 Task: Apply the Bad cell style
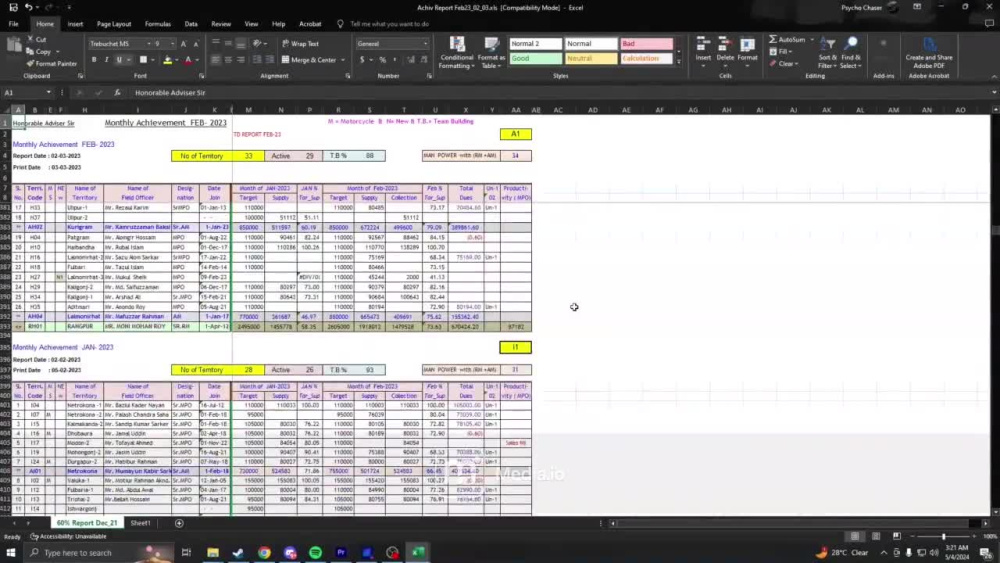[646, 44]
